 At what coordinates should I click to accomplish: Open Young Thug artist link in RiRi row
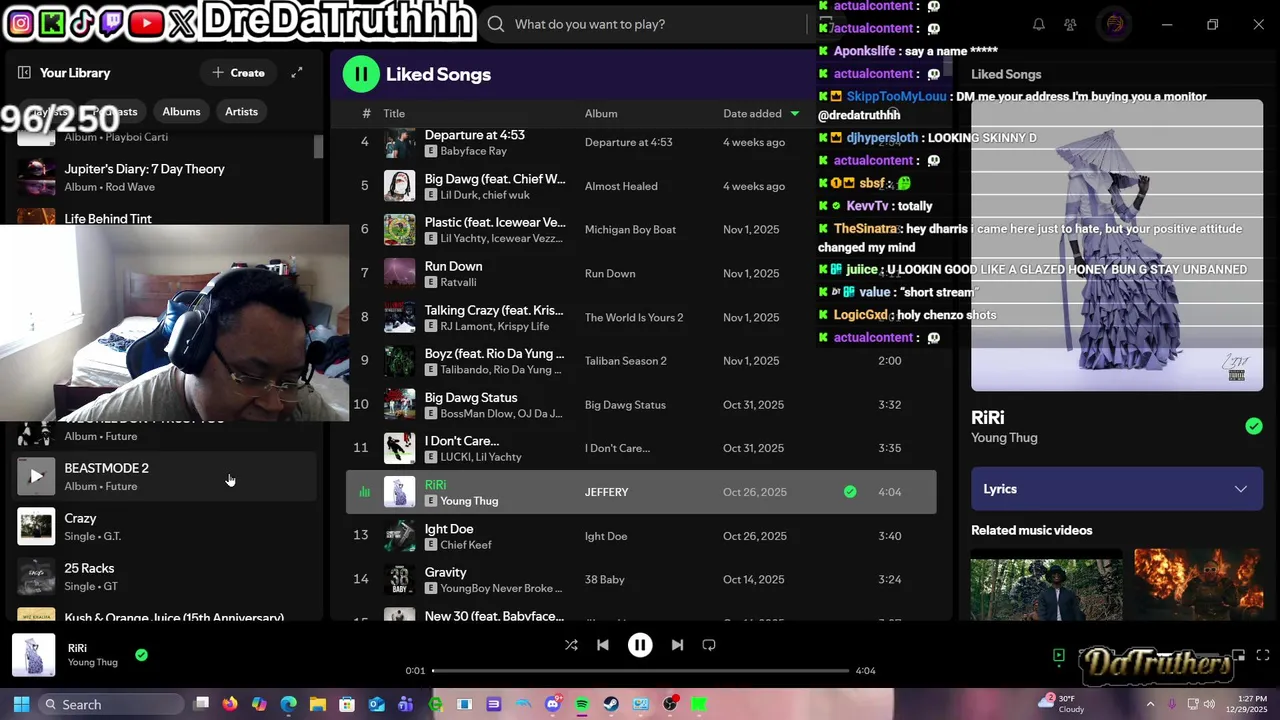(469, 501)
